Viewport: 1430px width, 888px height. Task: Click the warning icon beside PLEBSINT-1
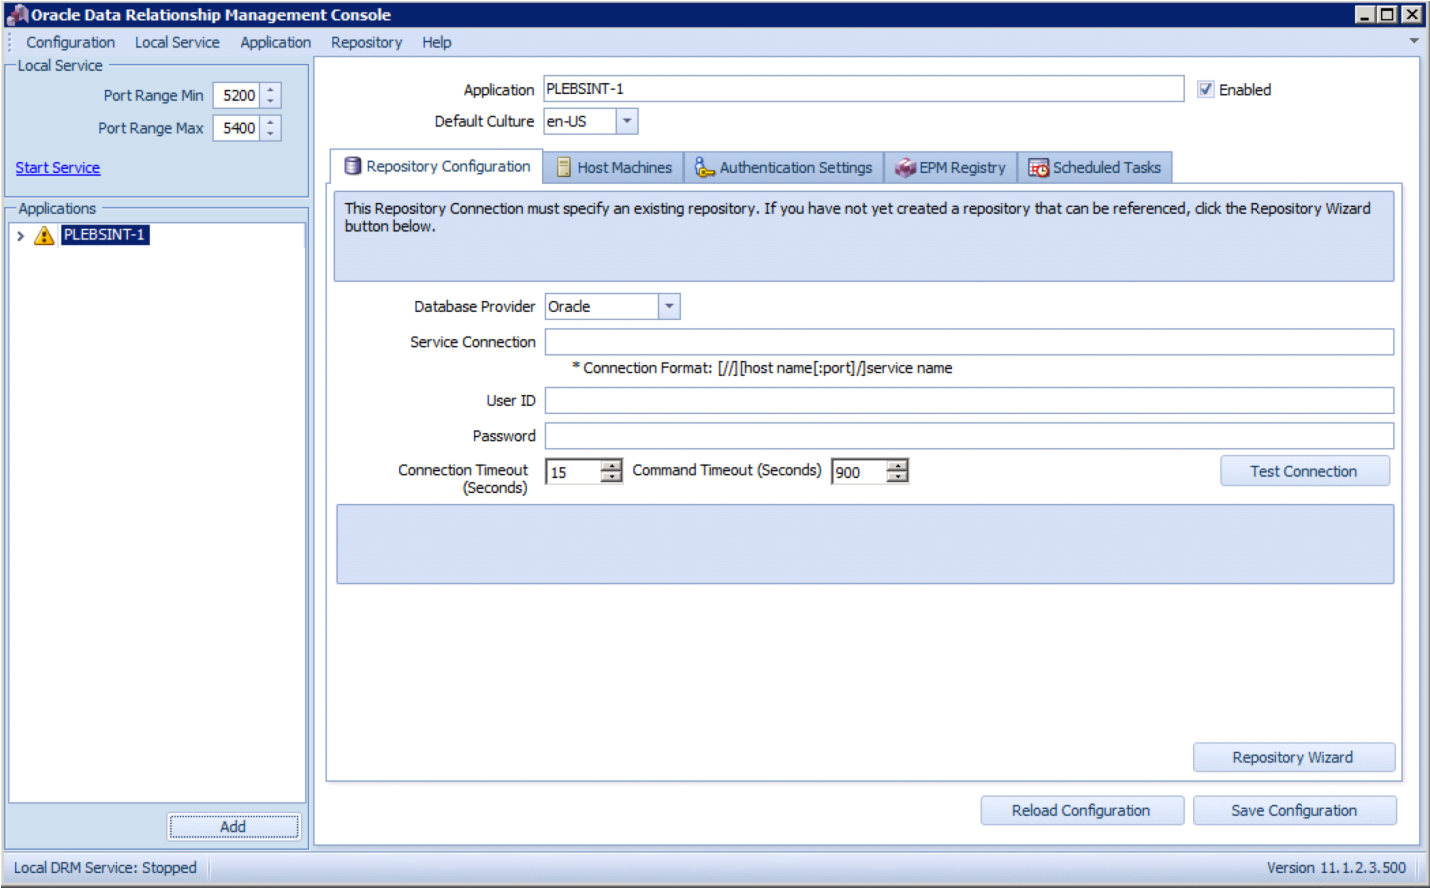pyautogui.click(x=44, y=235)
